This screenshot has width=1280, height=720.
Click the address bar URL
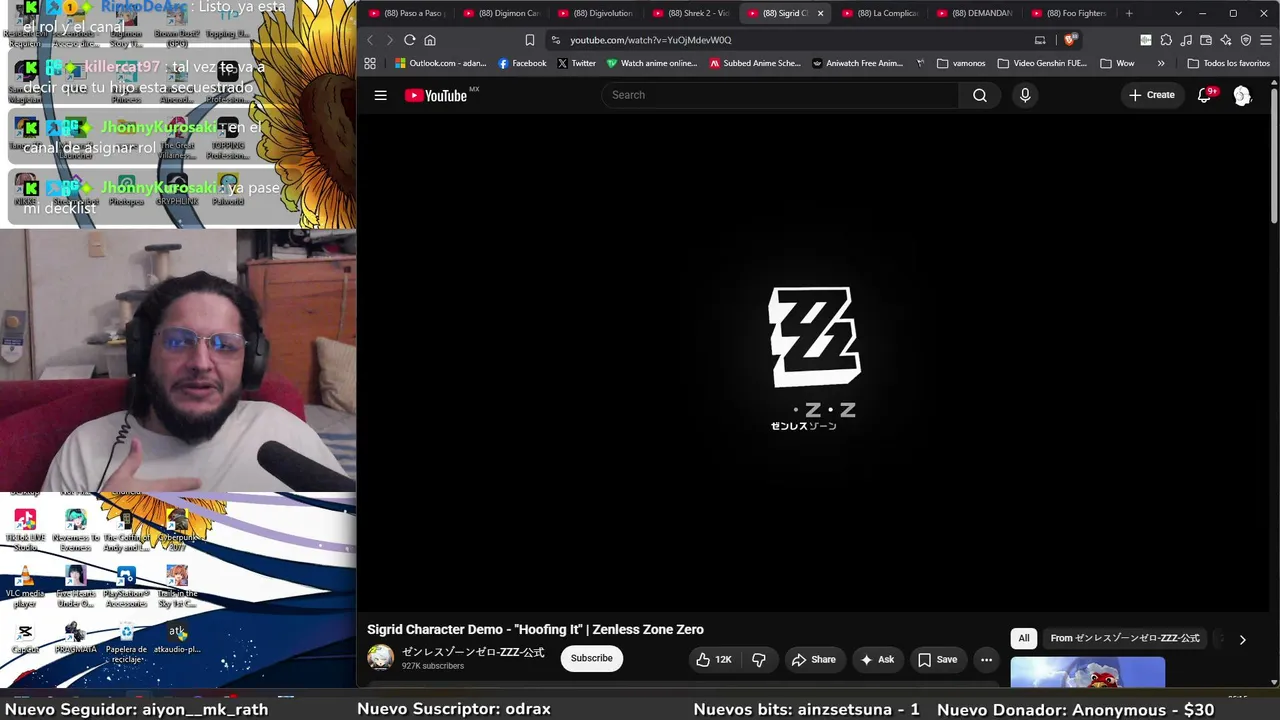pos(651,40)
